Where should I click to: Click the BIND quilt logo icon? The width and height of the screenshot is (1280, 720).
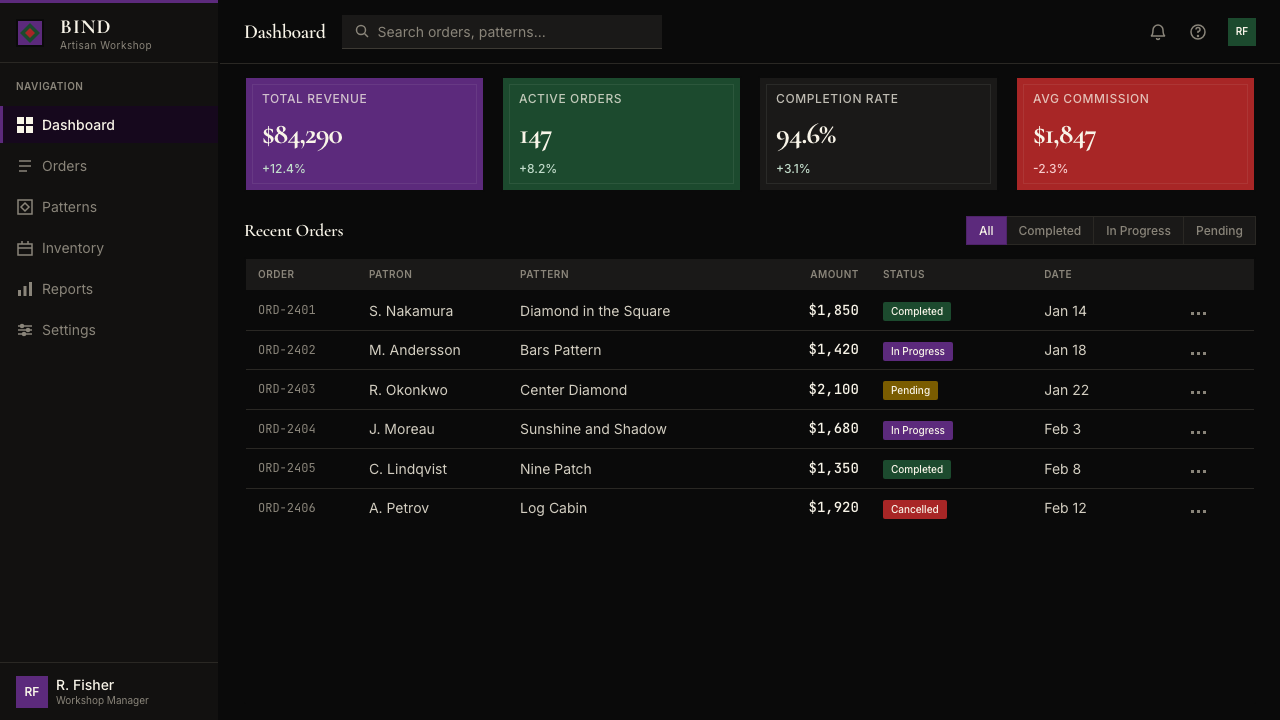[x=30, y=33]
